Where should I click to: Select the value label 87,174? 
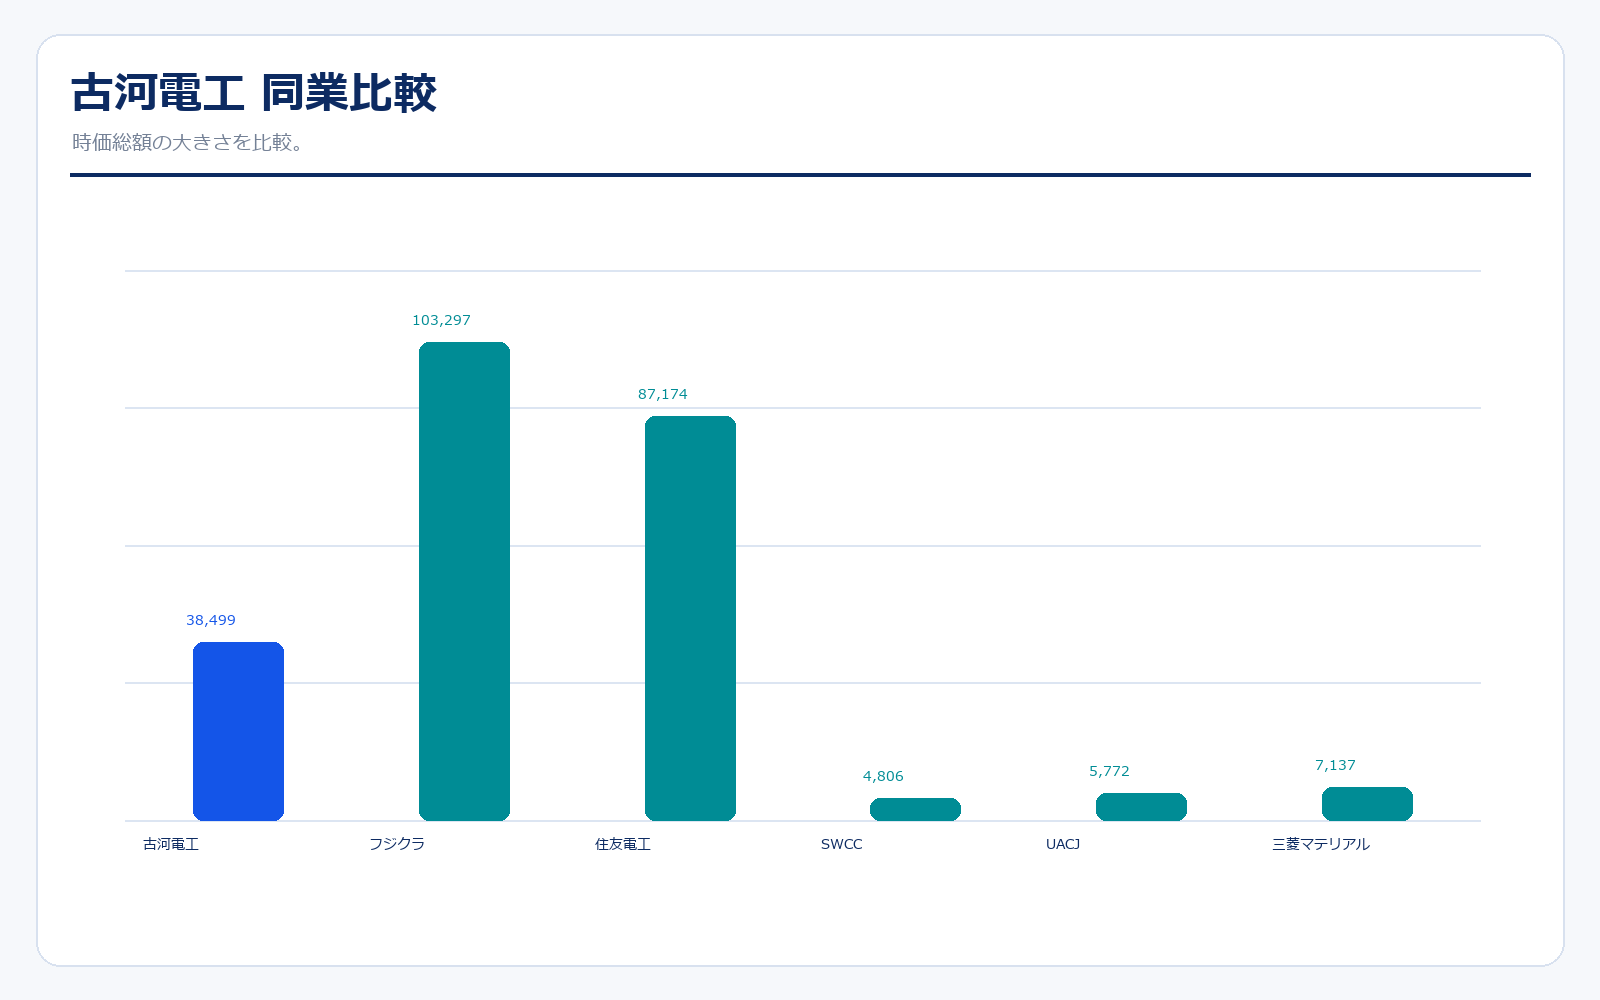point(663,394)
